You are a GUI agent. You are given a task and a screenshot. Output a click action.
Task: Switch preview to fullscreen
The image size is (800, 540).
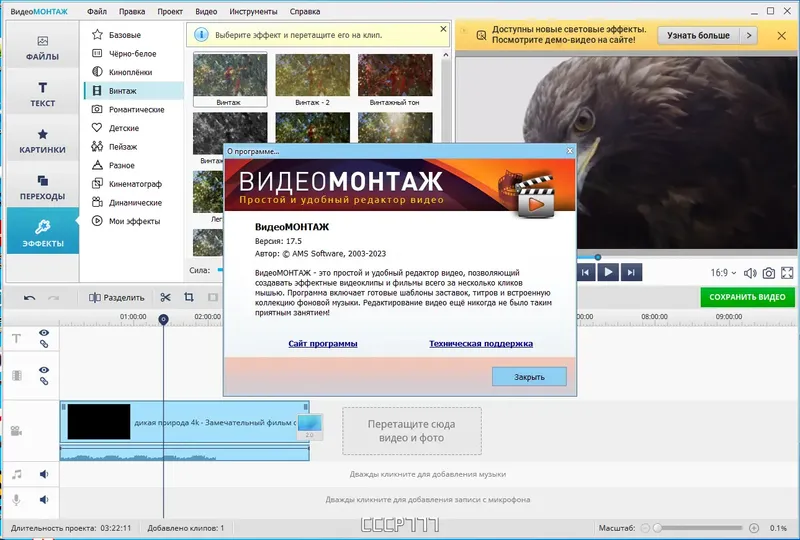(787, 273)
